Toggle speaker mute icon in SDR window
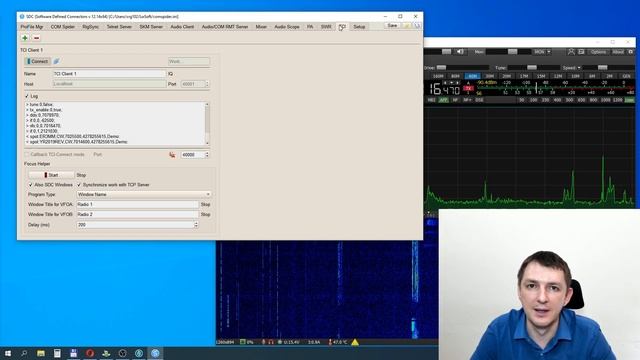The height and width of the screenshot is (360, 640). click(460, 52)
